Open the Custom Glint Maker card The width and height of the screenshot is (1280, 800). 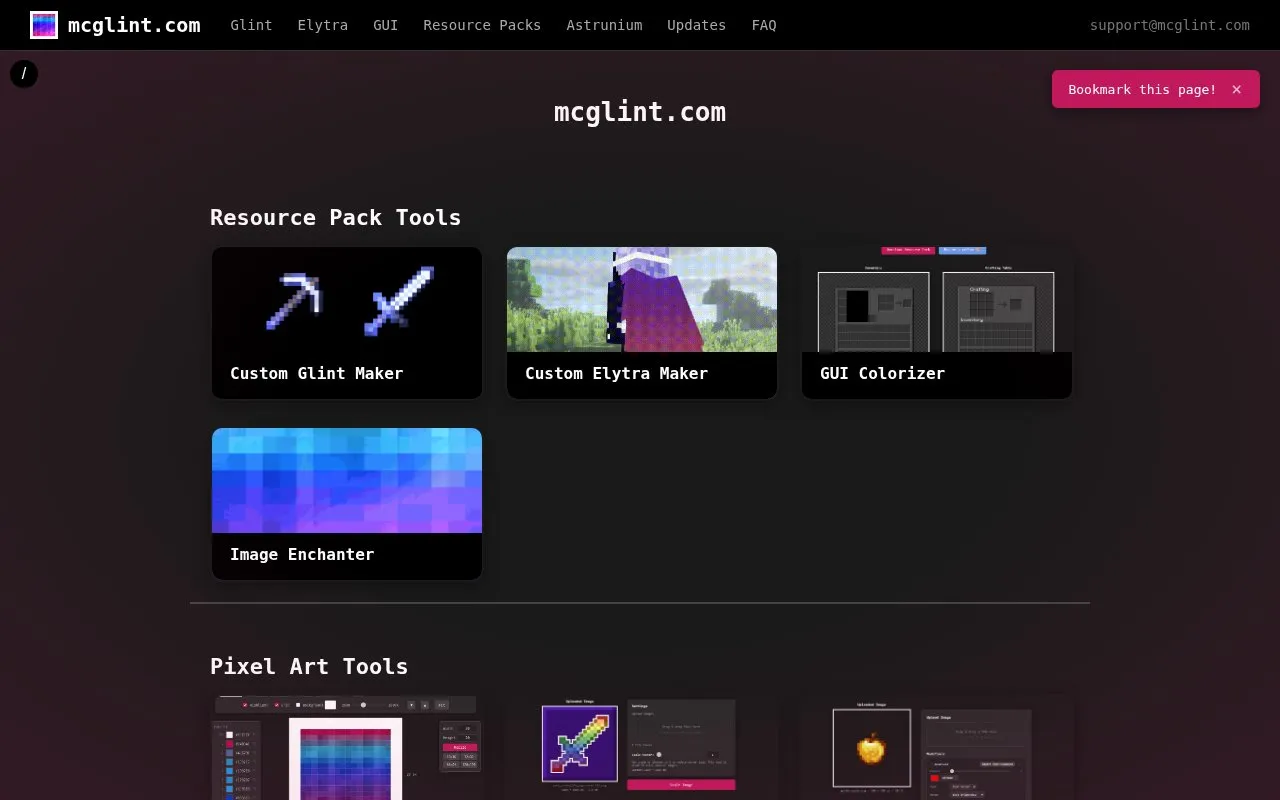tap(347, 323)
